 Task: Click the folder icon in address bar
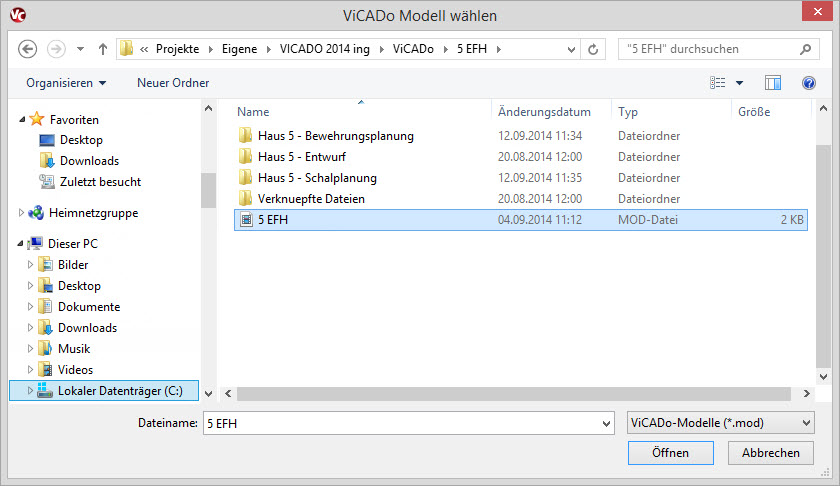pos(126,49)
